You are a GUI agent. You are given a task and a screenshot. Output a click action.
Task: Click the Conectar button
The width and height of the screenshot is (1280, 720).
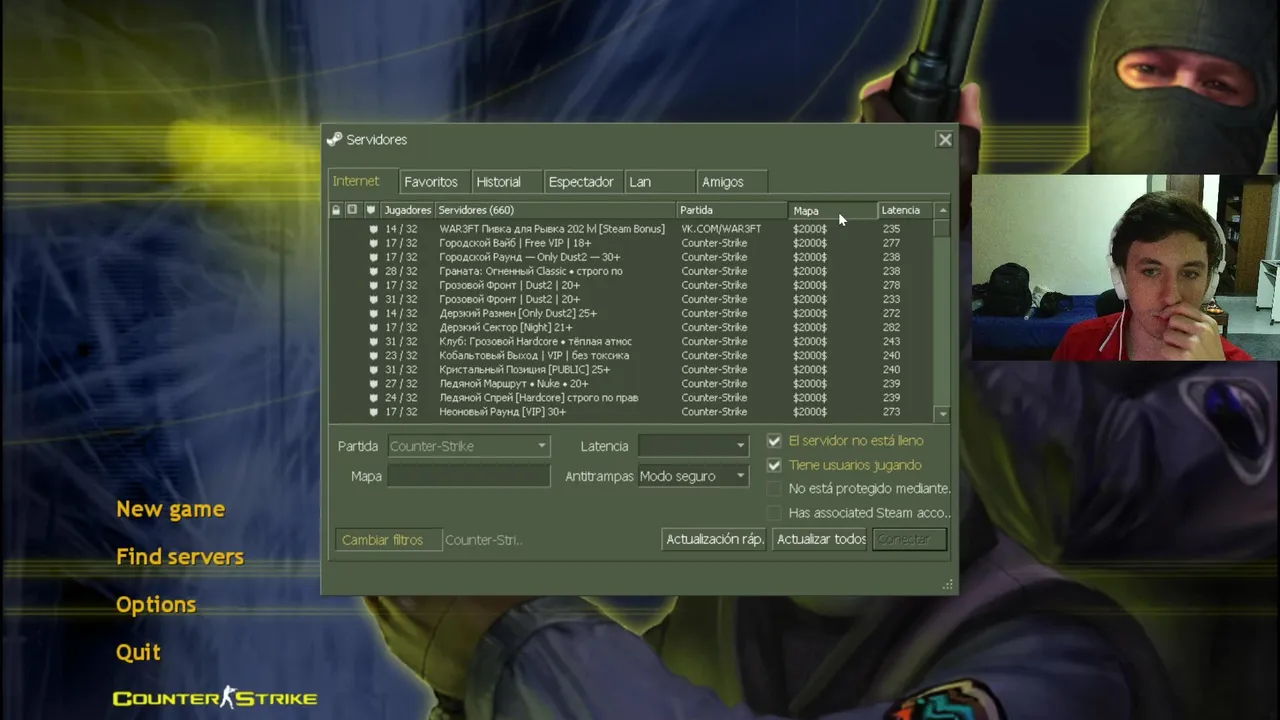[909, 539]
